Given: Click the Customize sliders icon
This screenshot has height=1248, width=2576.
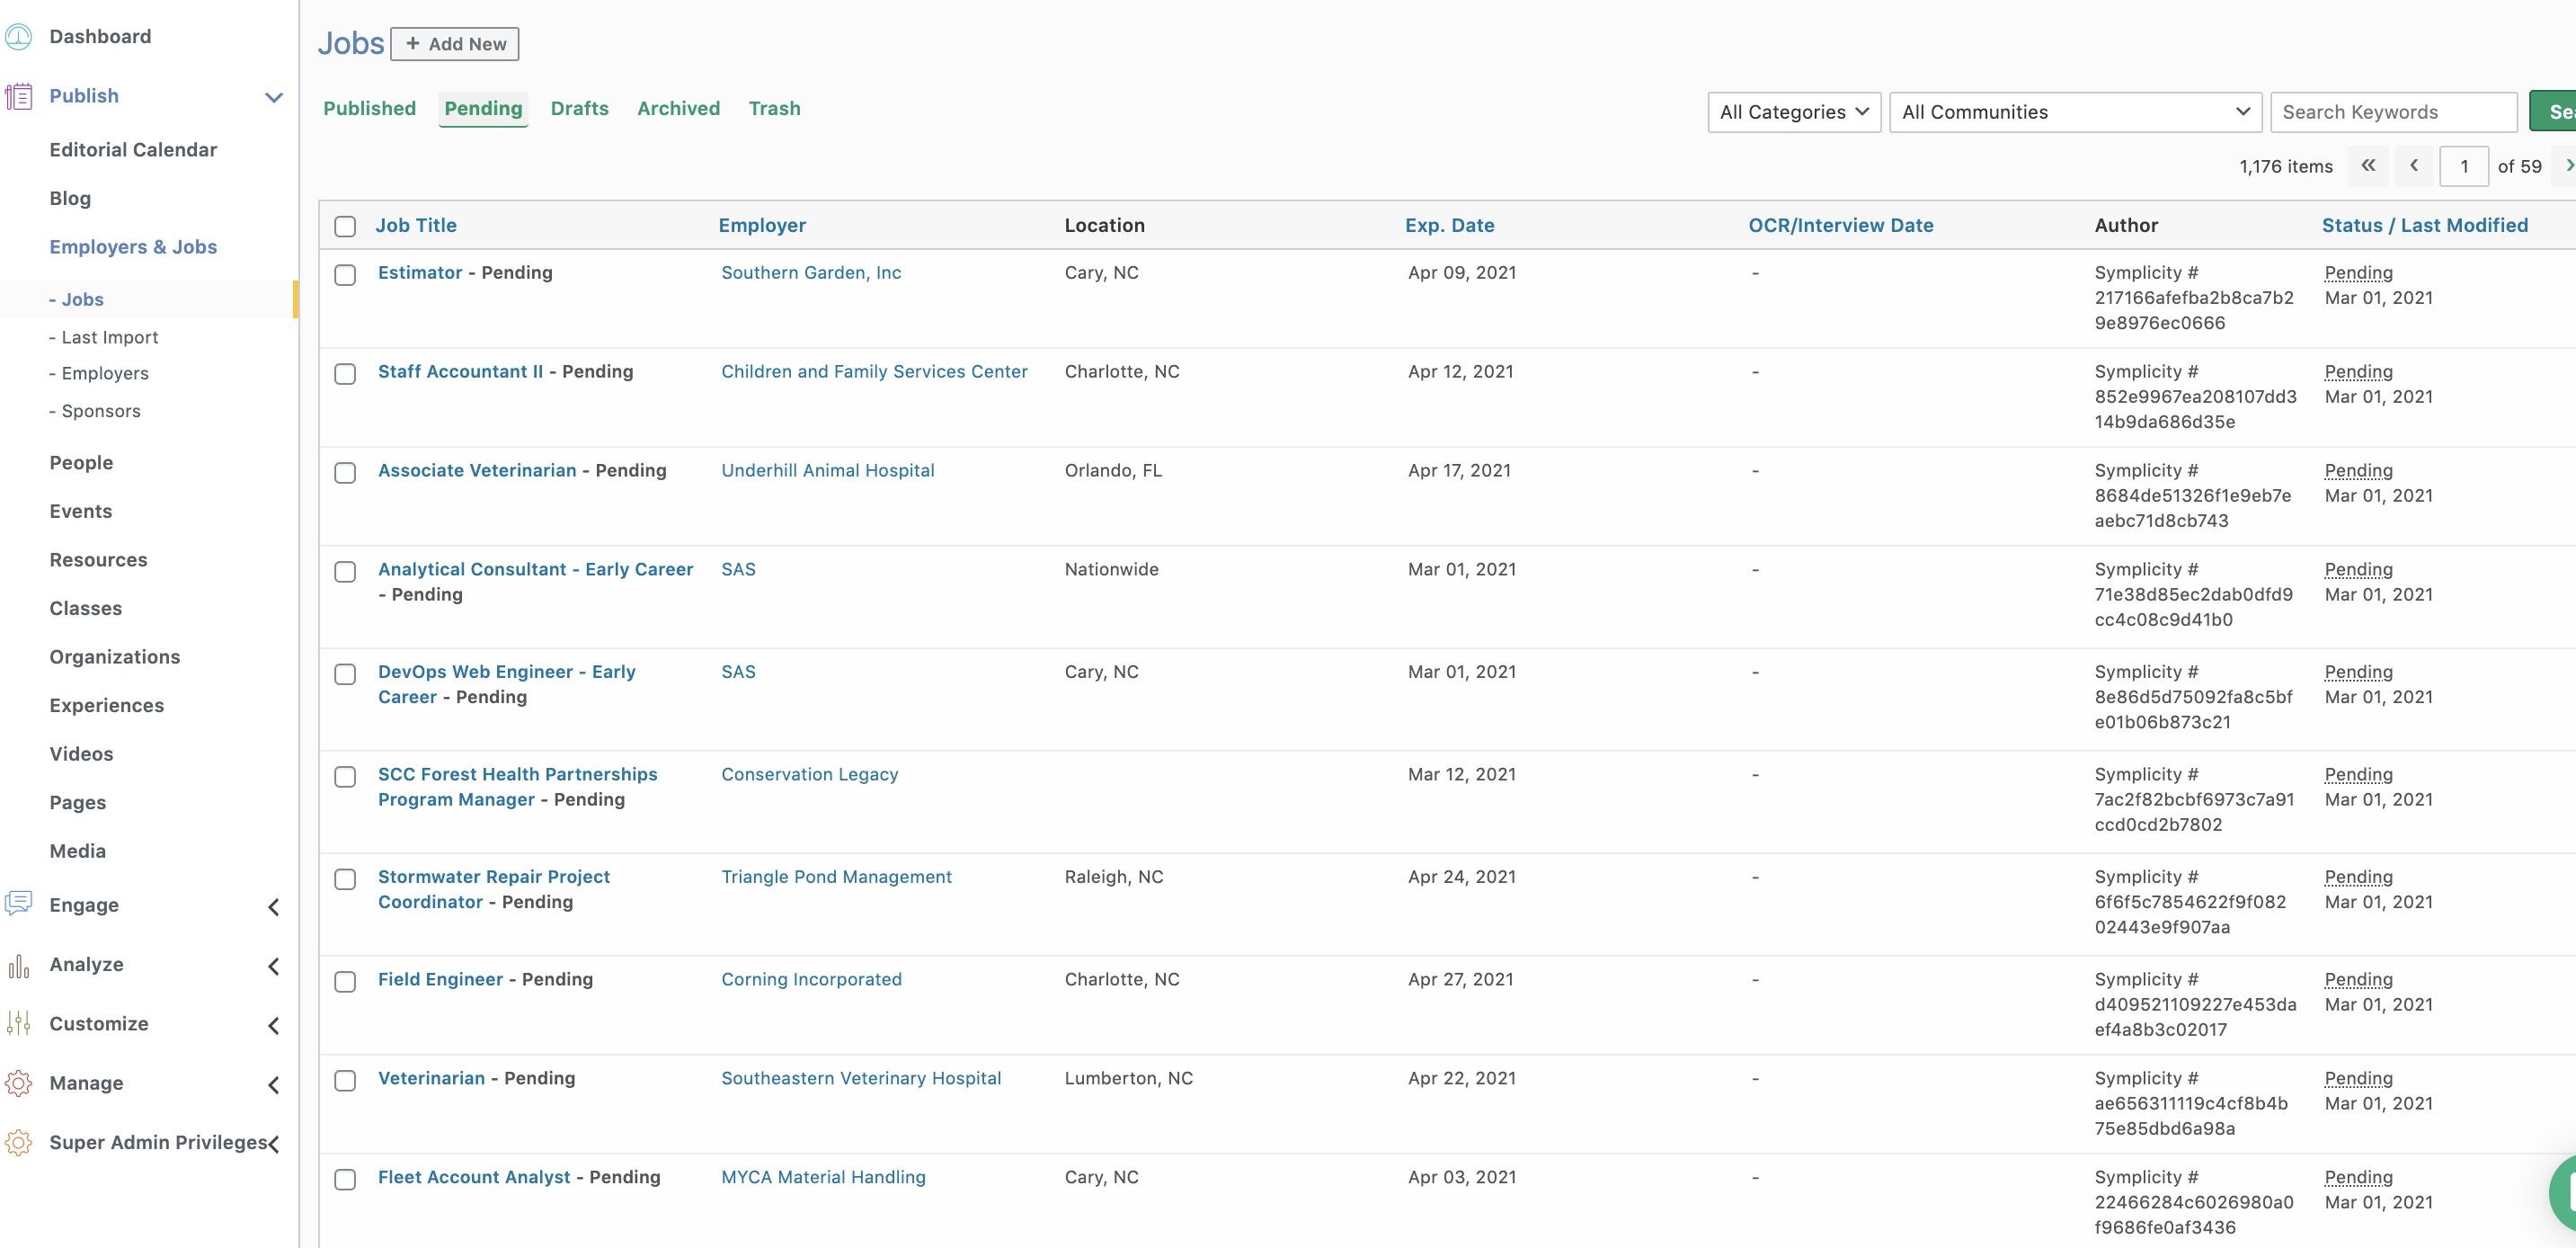Looking at the screenshot, I should [19, 1023].
